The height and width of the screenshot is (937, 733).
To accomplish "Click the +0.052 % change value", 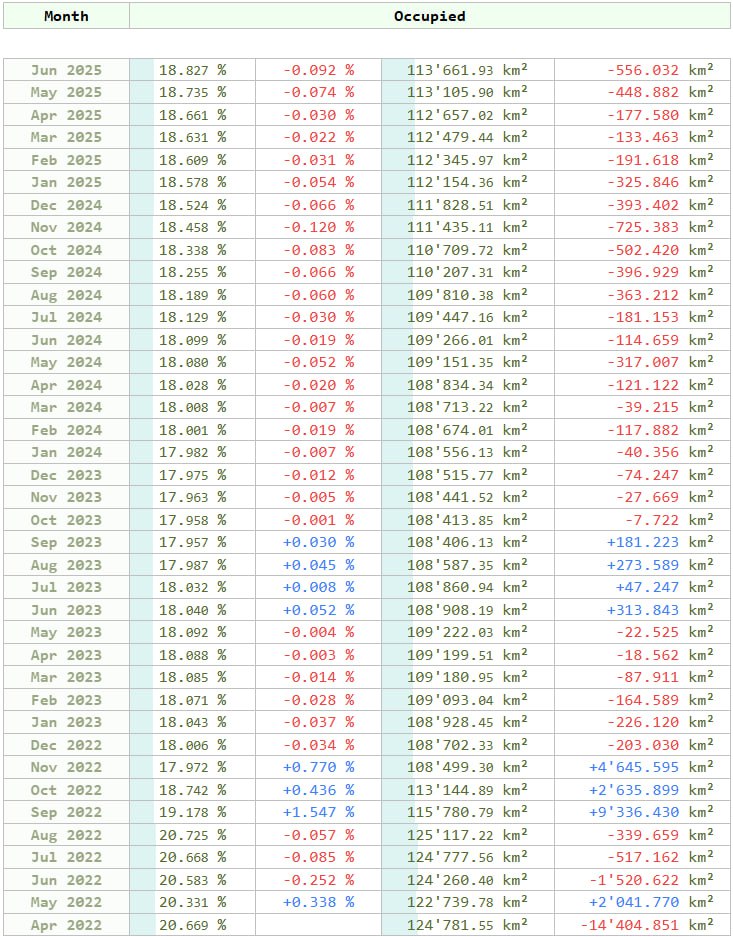I will [318, 610].
